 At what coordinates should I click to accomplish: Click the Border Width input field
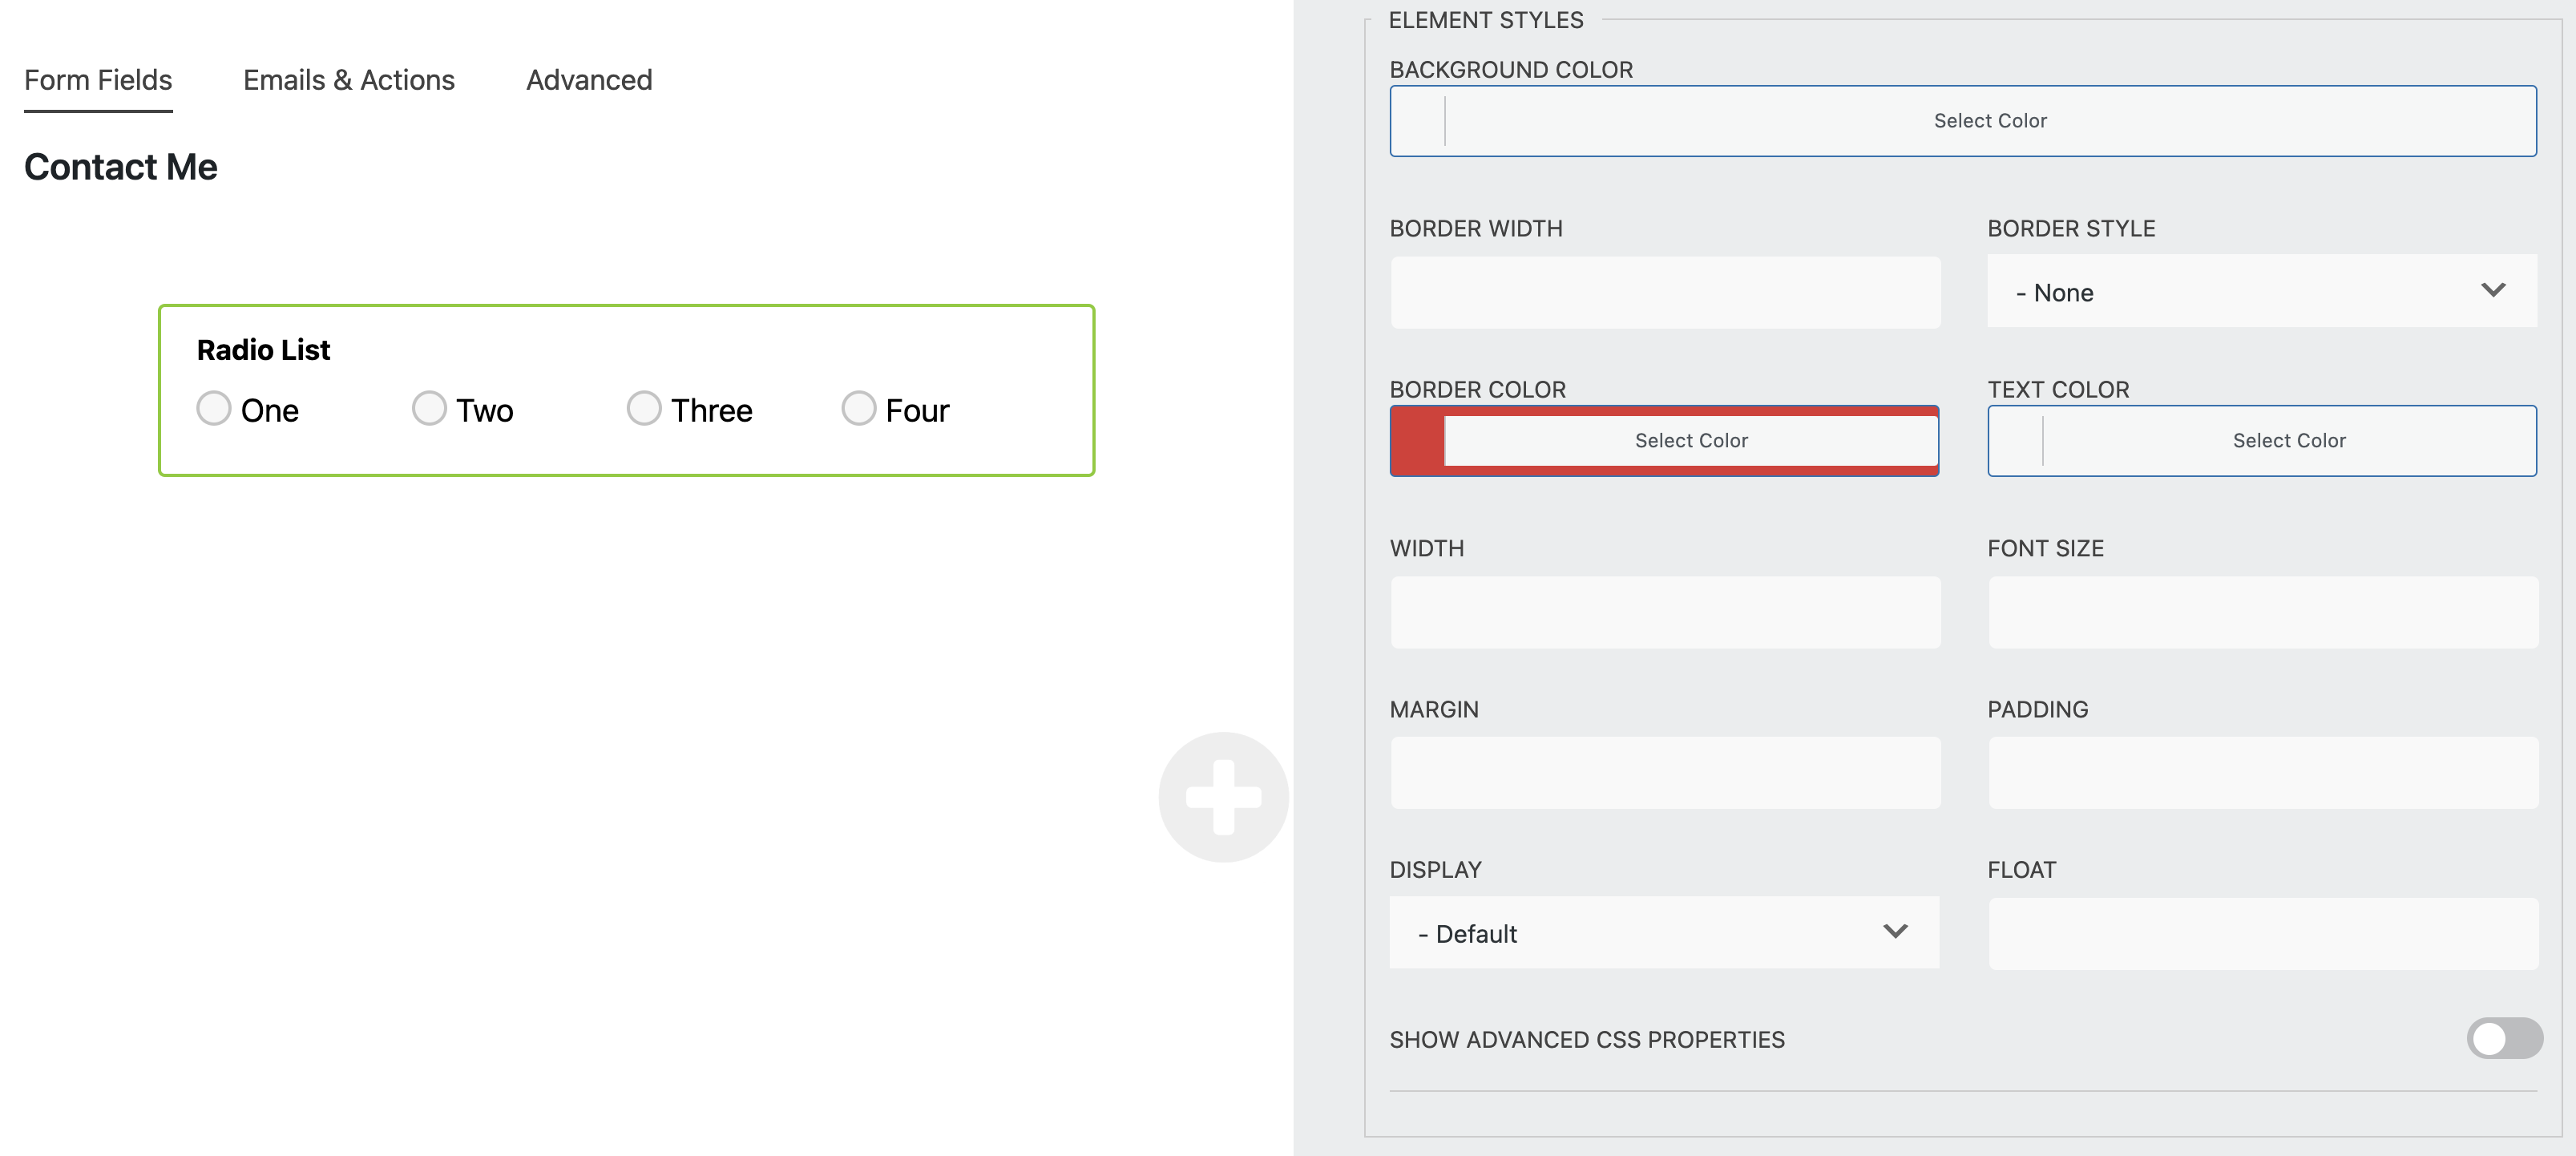click(1663, 292)
